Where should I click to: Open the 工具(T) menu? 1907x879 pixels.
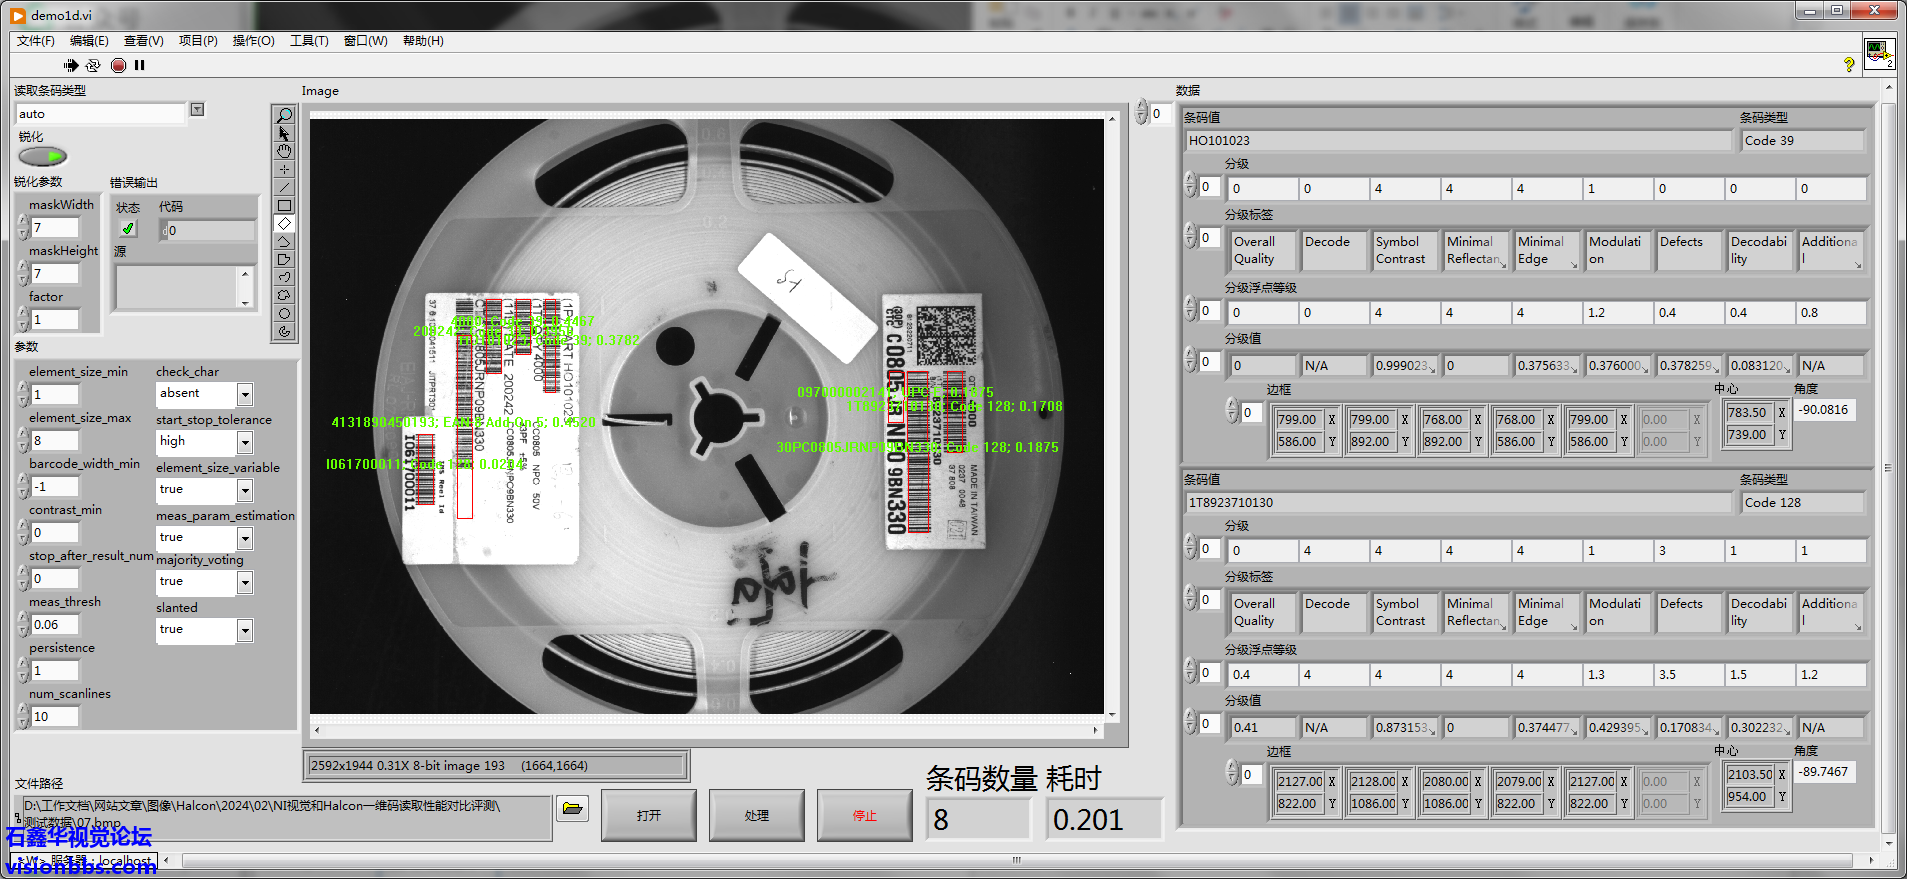[x=309, y=41]
